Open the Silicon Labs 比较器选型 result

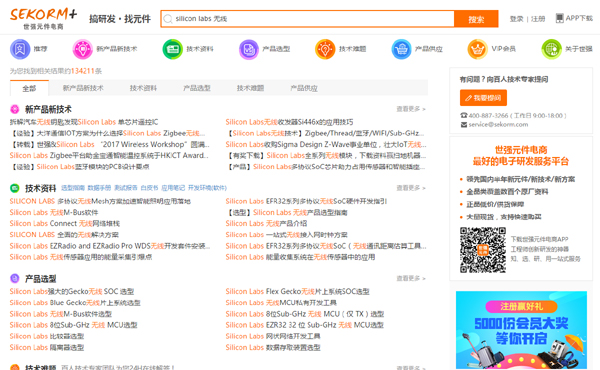[x=47, y=336]
